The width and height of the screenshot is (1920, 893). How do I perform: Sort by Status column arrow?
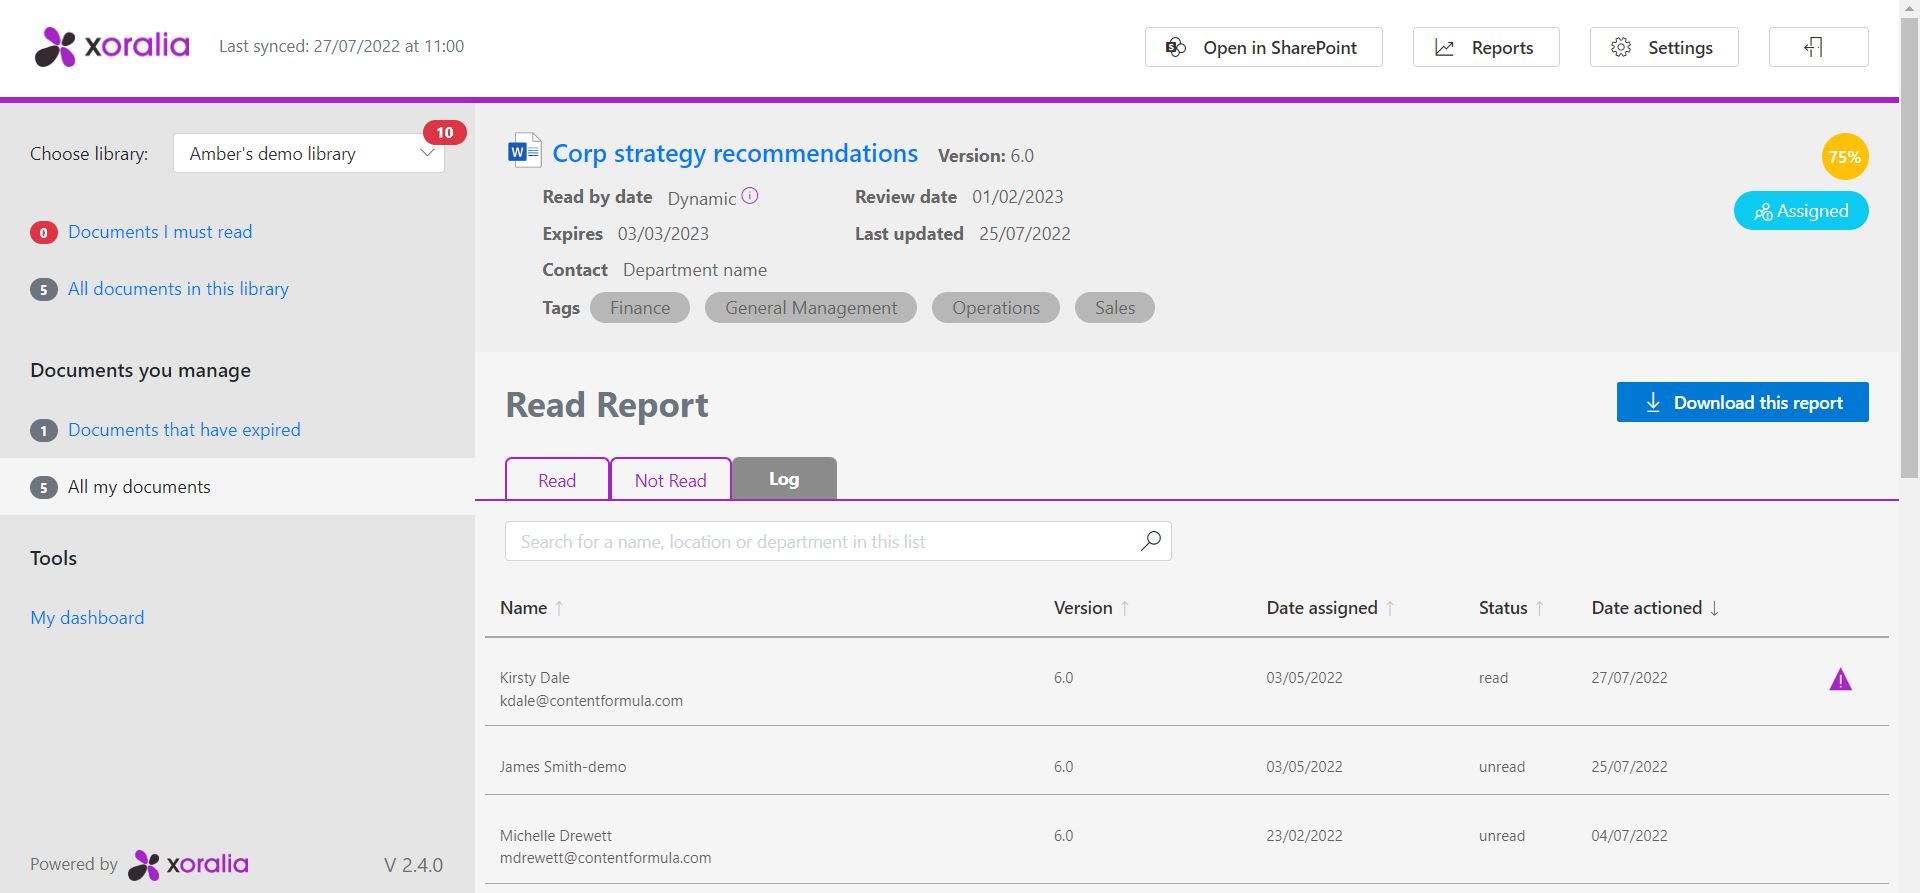(x=1540, y=608)
